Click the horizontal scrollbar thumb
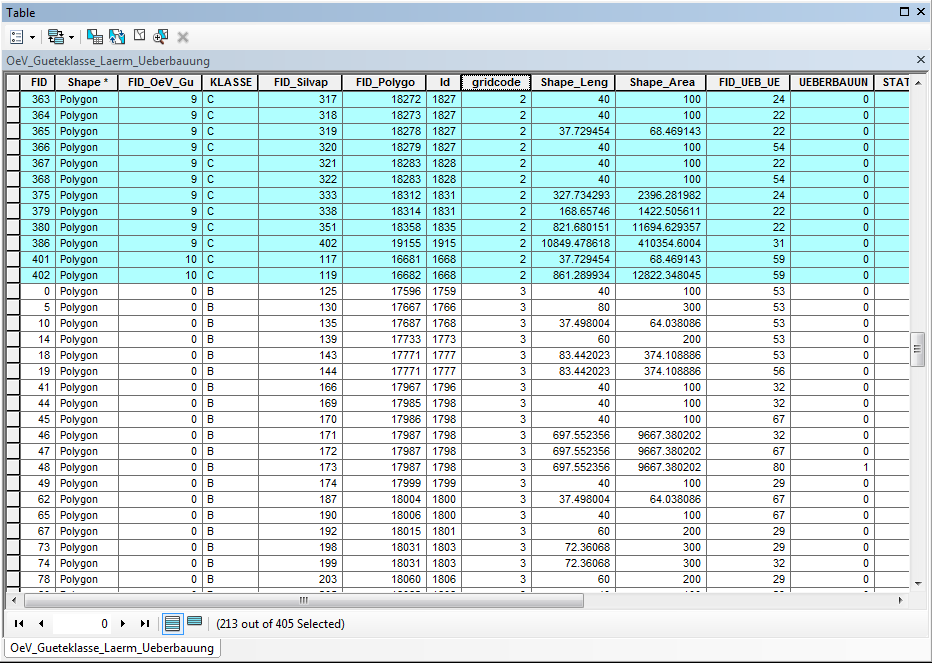The height and width of the screenshot is (664, 932). tap(303, 600)
